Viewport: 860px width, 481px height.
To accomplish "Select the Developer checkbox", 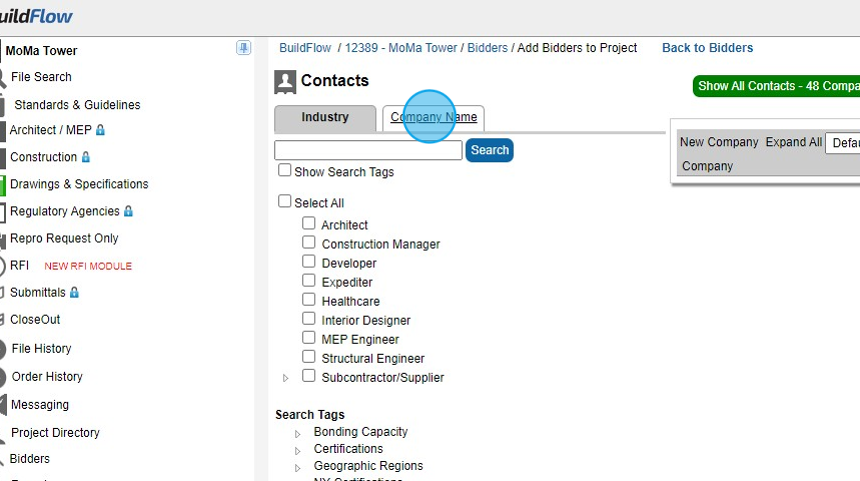I will pos(309,262).
